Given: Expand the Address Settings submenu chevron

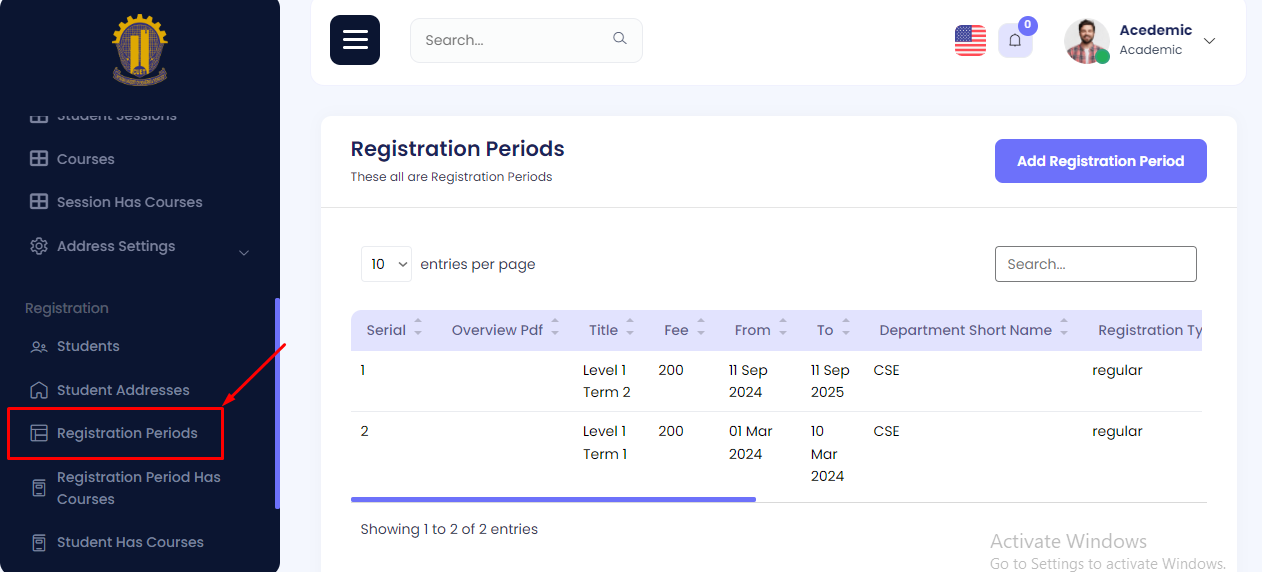Looking at the screenshot, I should [x=244, y=253].
